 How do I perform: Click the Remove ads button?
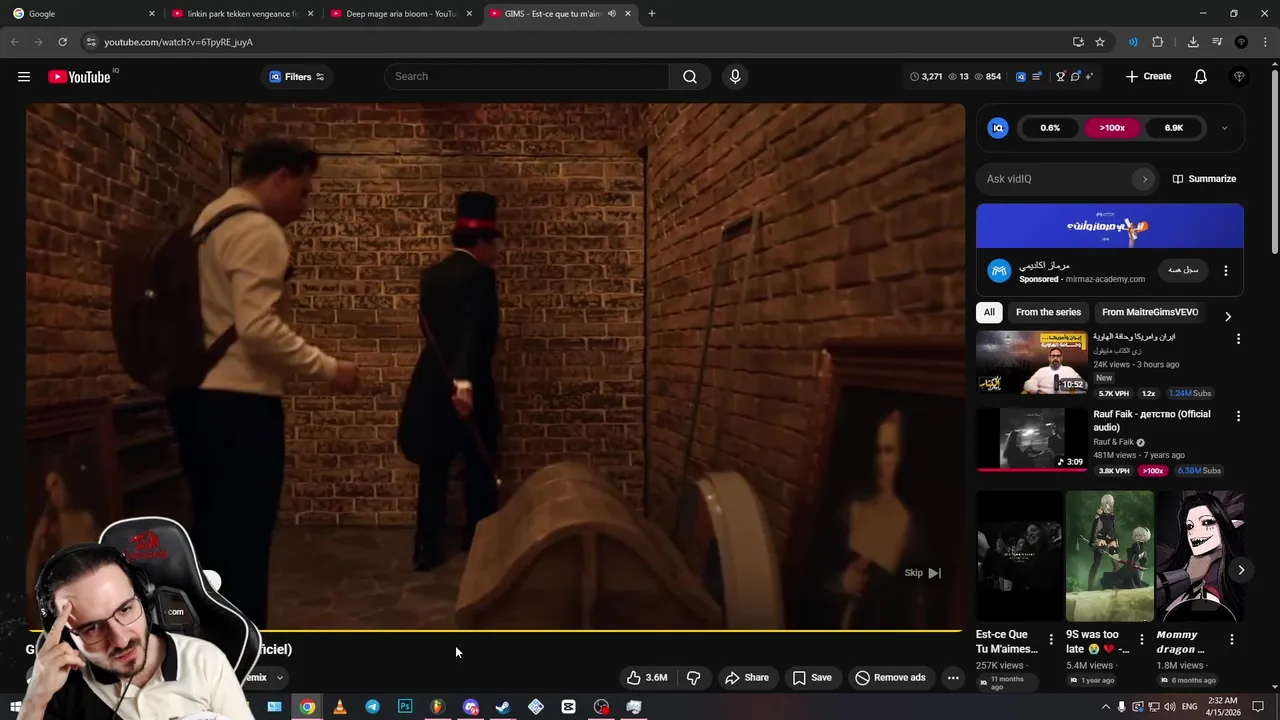[891, 678]
